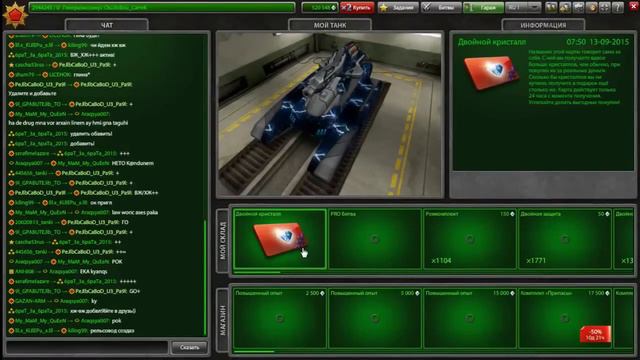Image resolution: width=640 pixels, height=360 pixels.
Task: Select the green Гараж button
Action: 483,7
